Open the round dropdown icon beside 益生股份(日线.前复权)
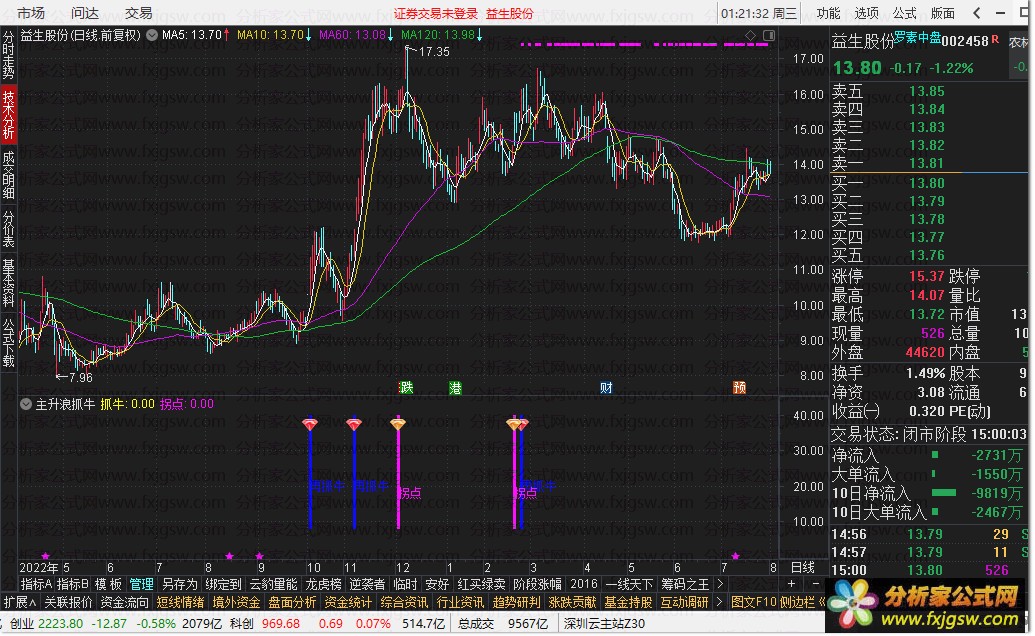 [152, 35]
